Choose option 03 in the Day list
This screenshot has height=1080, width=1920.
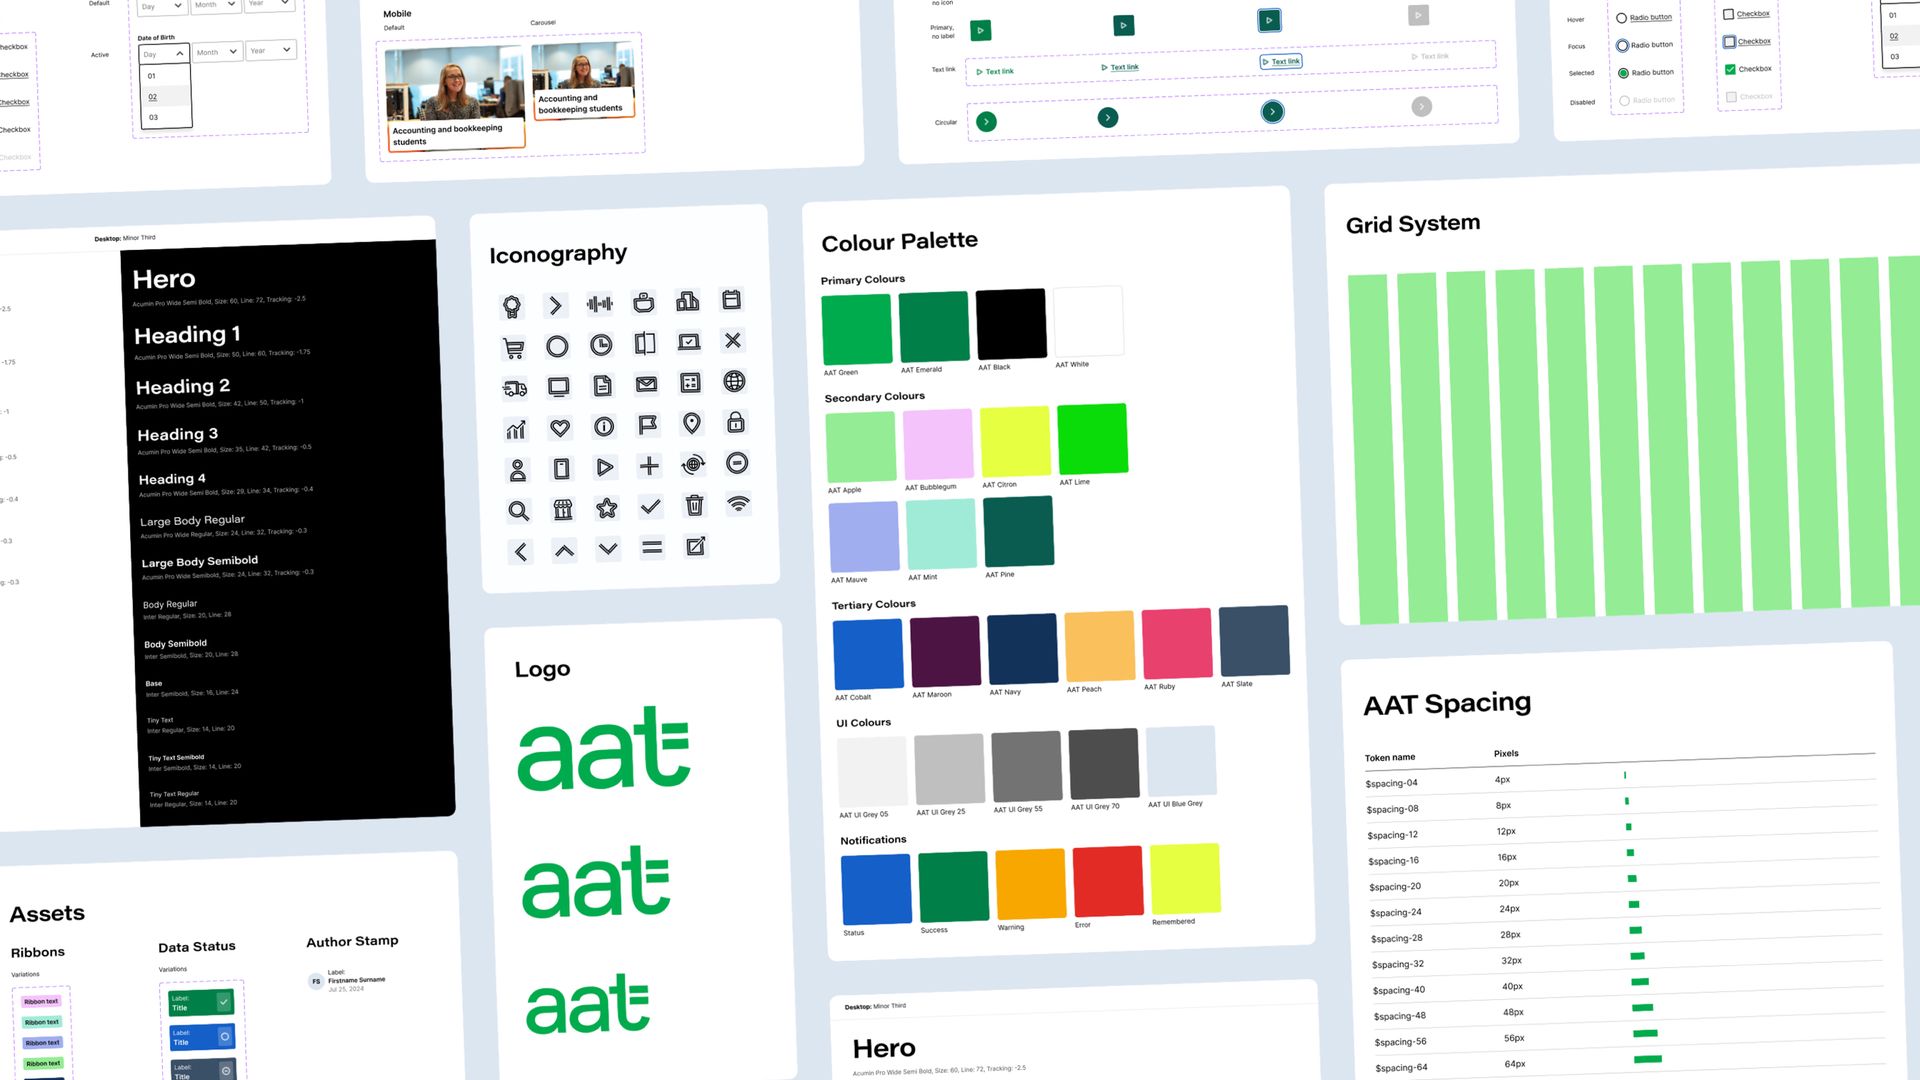pos(166,117)
